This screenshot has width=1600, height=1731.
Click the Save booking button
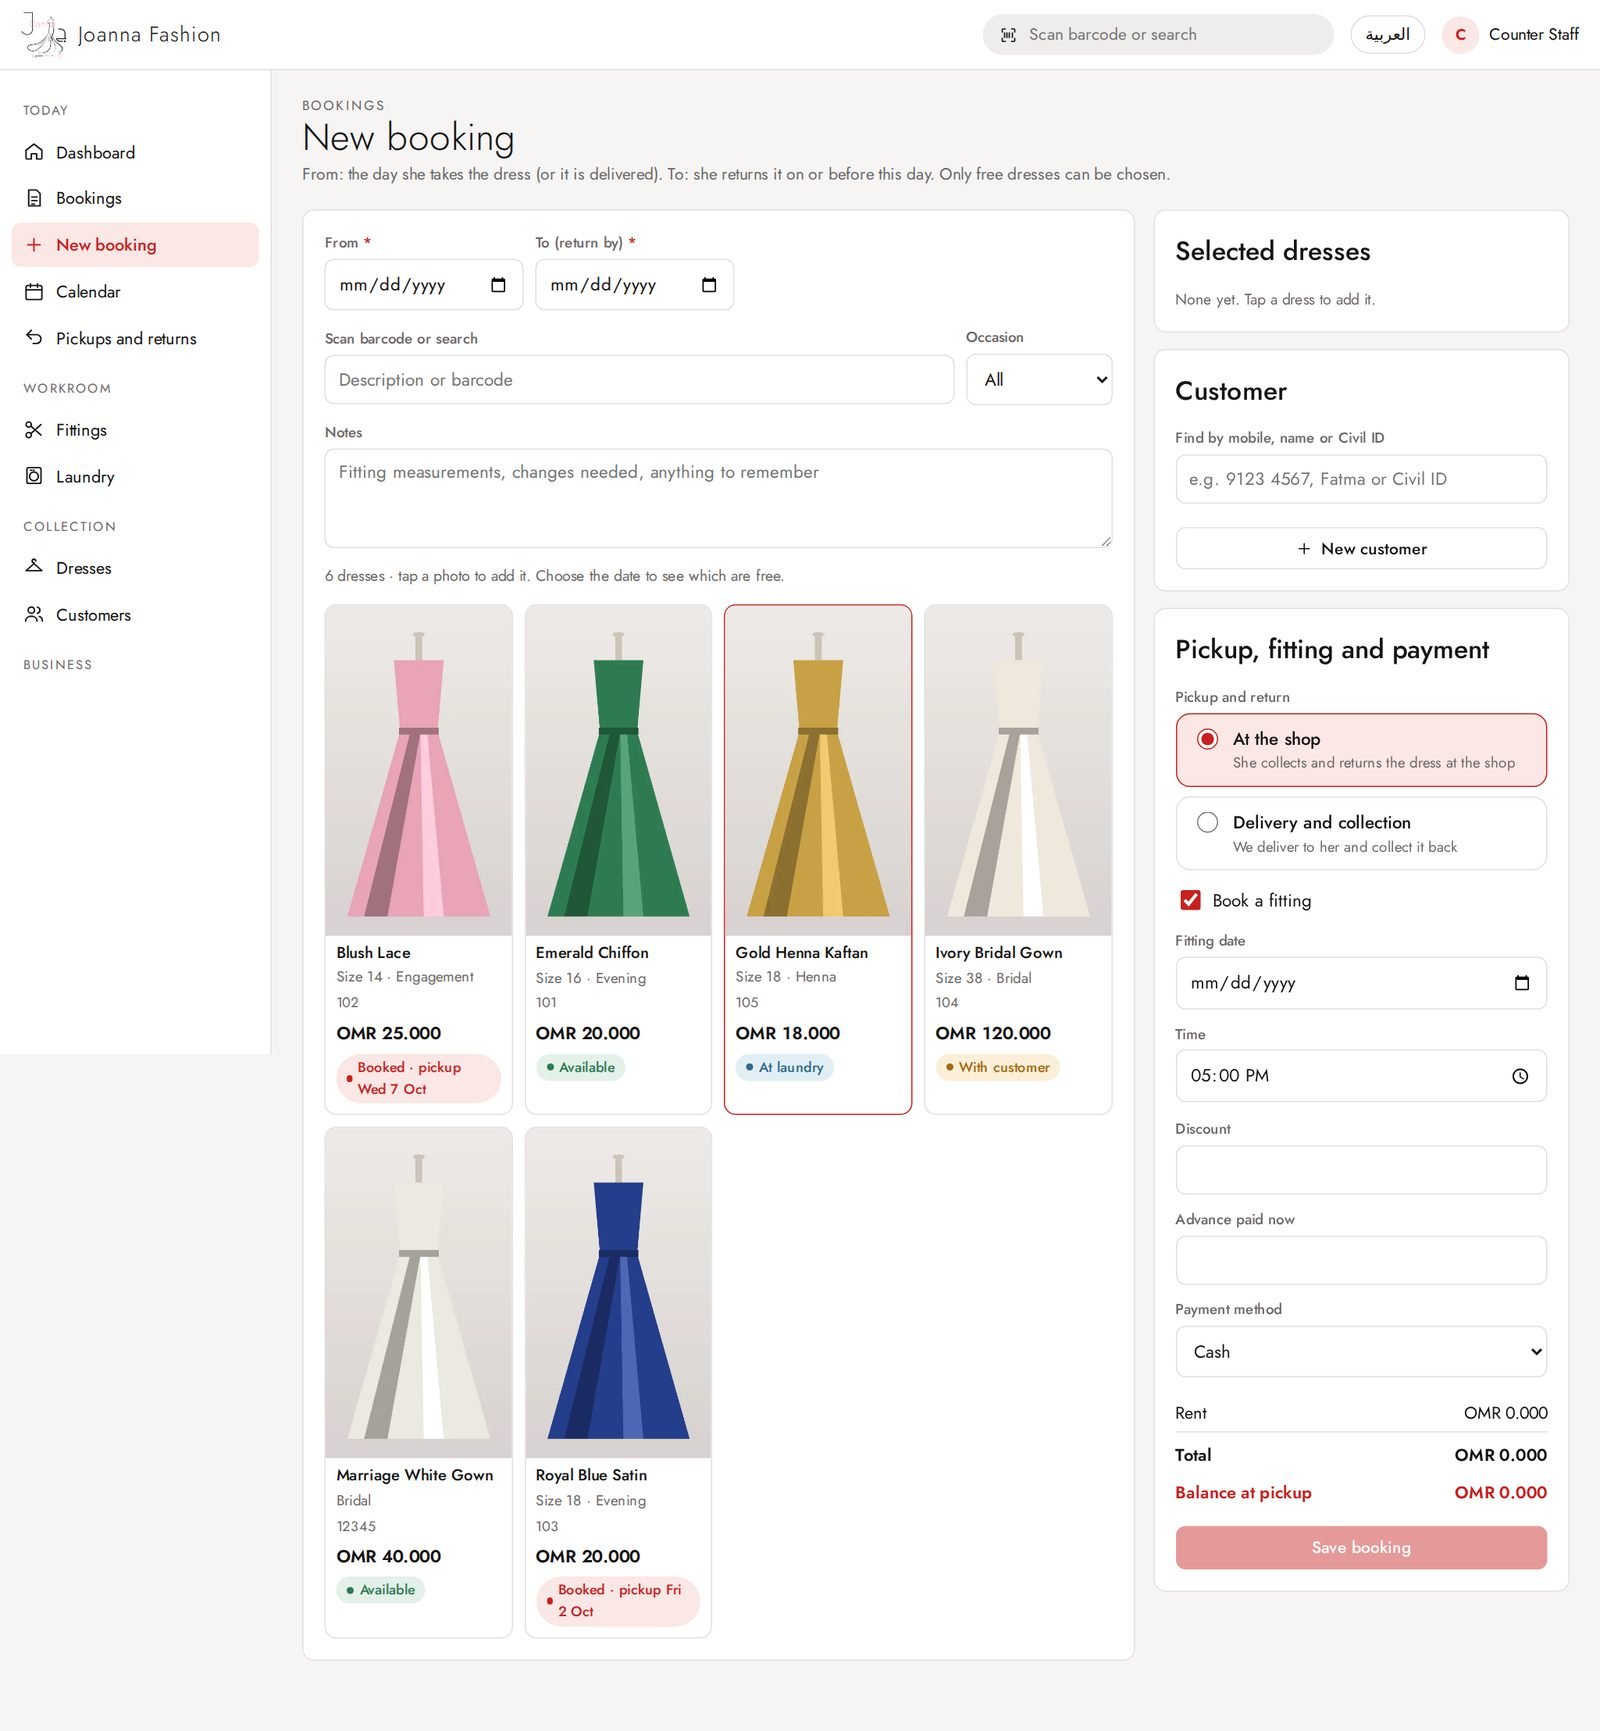pyautogui.click(x=1361, y=1547)
